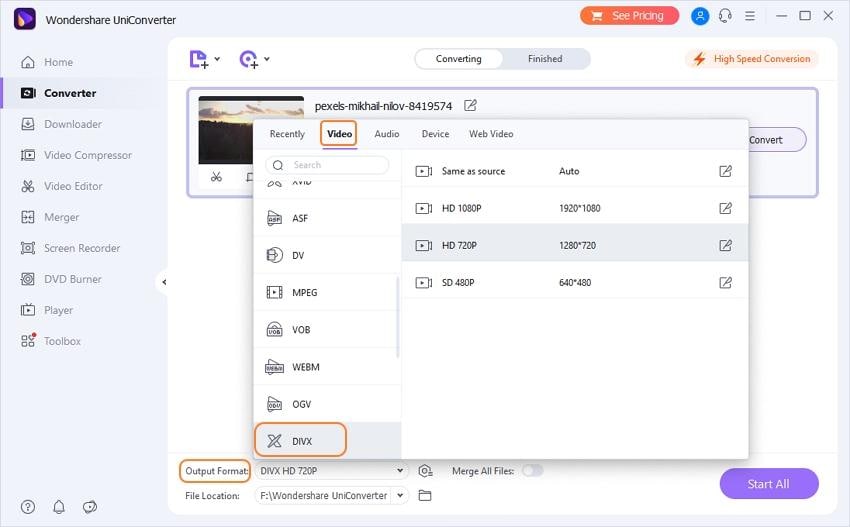The image size is (850, 527).
Task: Click the format list scrollbar
Action: [x=398, y=317]
